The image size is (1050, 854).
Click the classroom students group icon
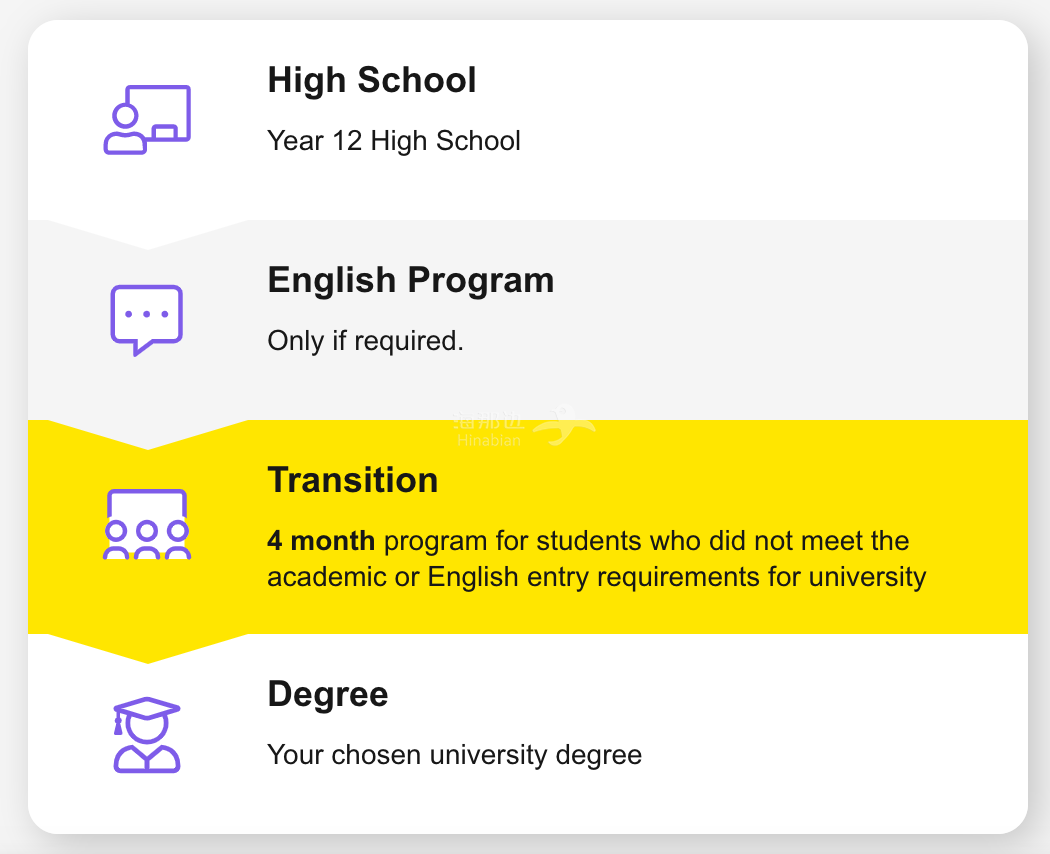pos(147,524)
